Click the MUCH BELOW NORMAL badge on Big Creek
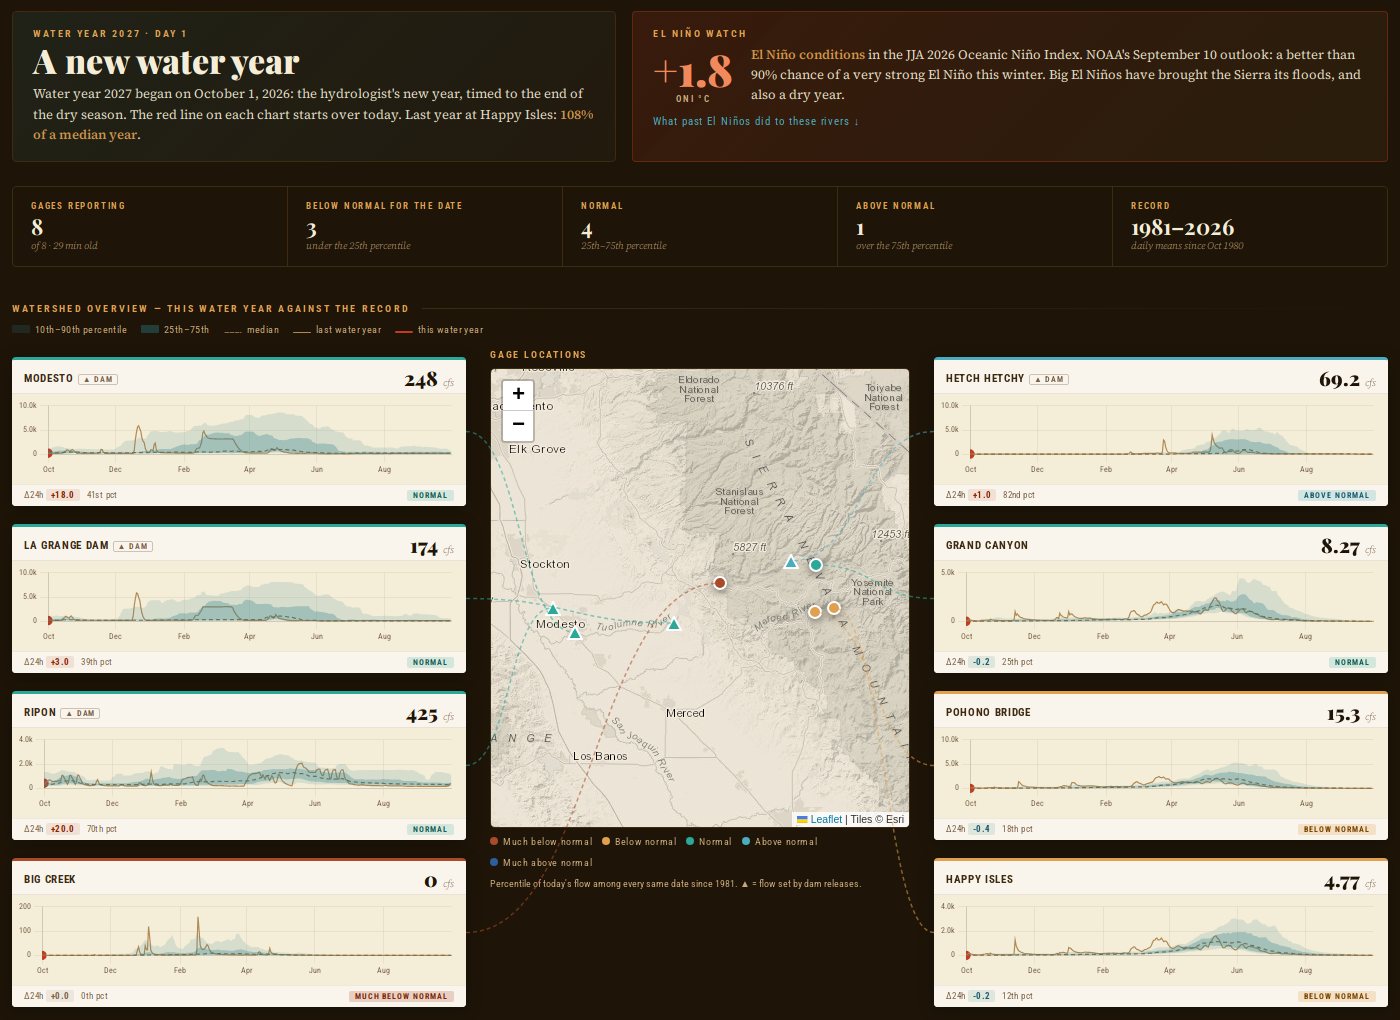Viewport: 1400px width, 1020px height. 402,996
